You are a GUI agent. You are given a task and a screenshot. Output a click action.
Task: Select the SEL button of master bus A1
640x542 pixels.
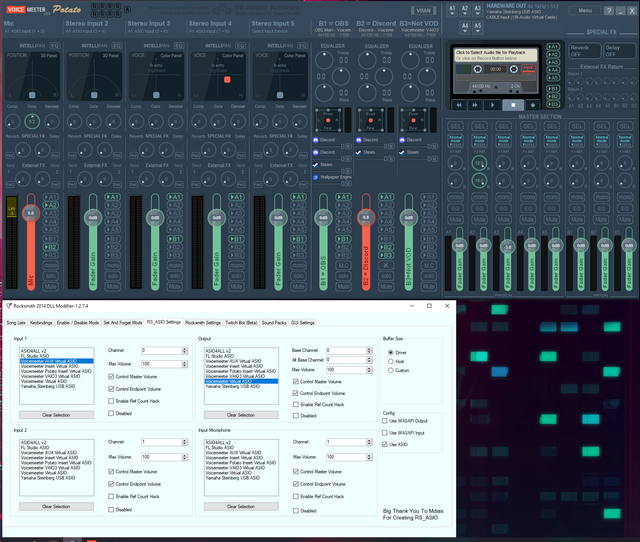(456, 127)
